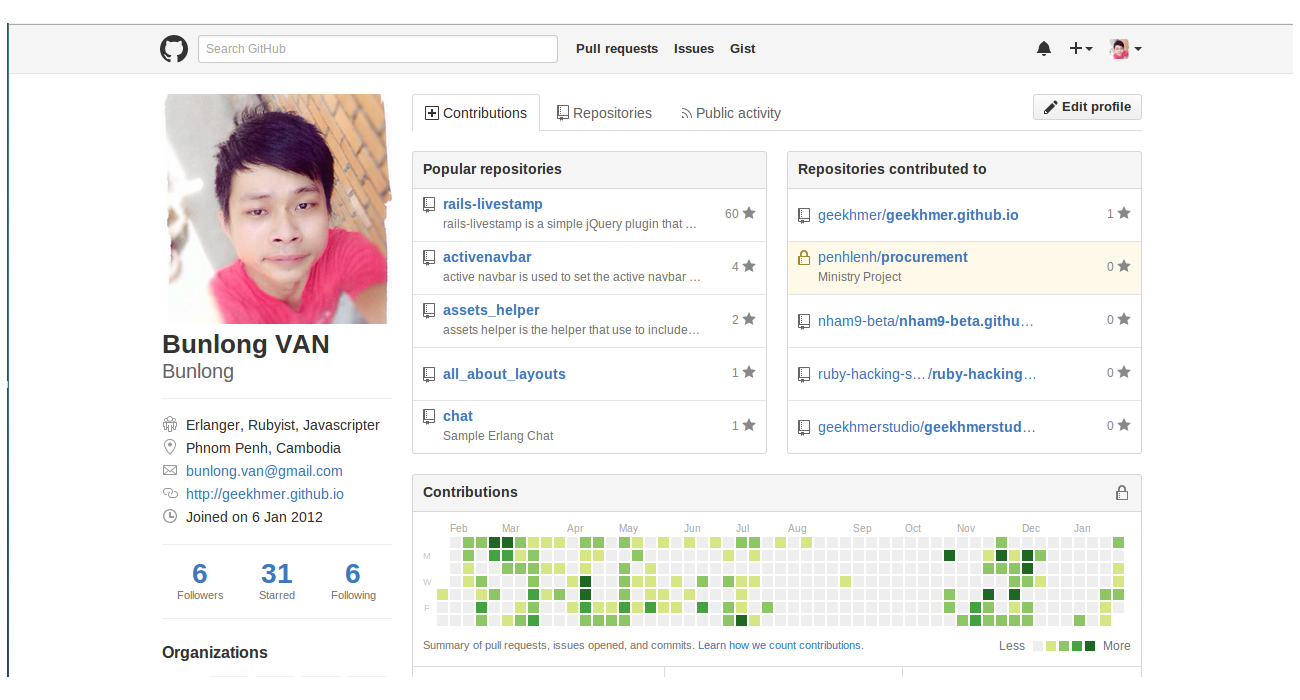Click the star icon beside all_about_layouts' count
Screen dimensions: 1300x700
click(x=749, y=372)
